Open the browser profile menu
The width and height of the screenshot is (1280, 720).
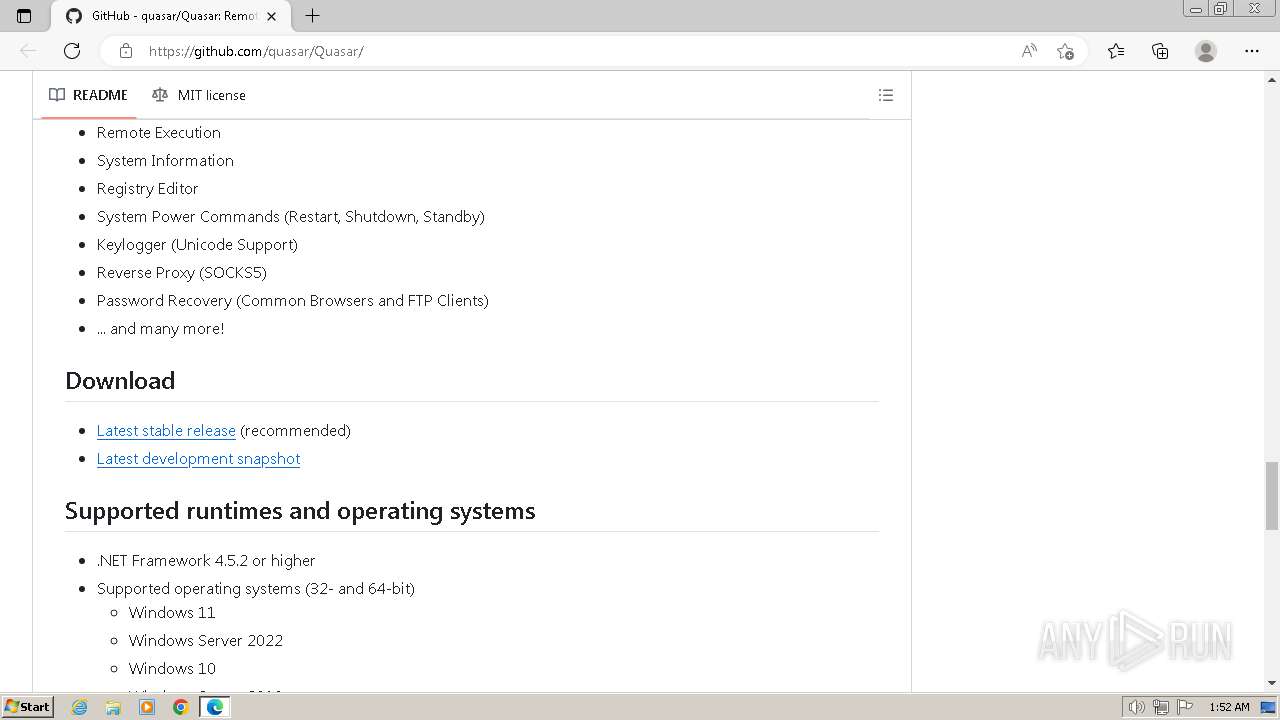tap(1206, 51)
